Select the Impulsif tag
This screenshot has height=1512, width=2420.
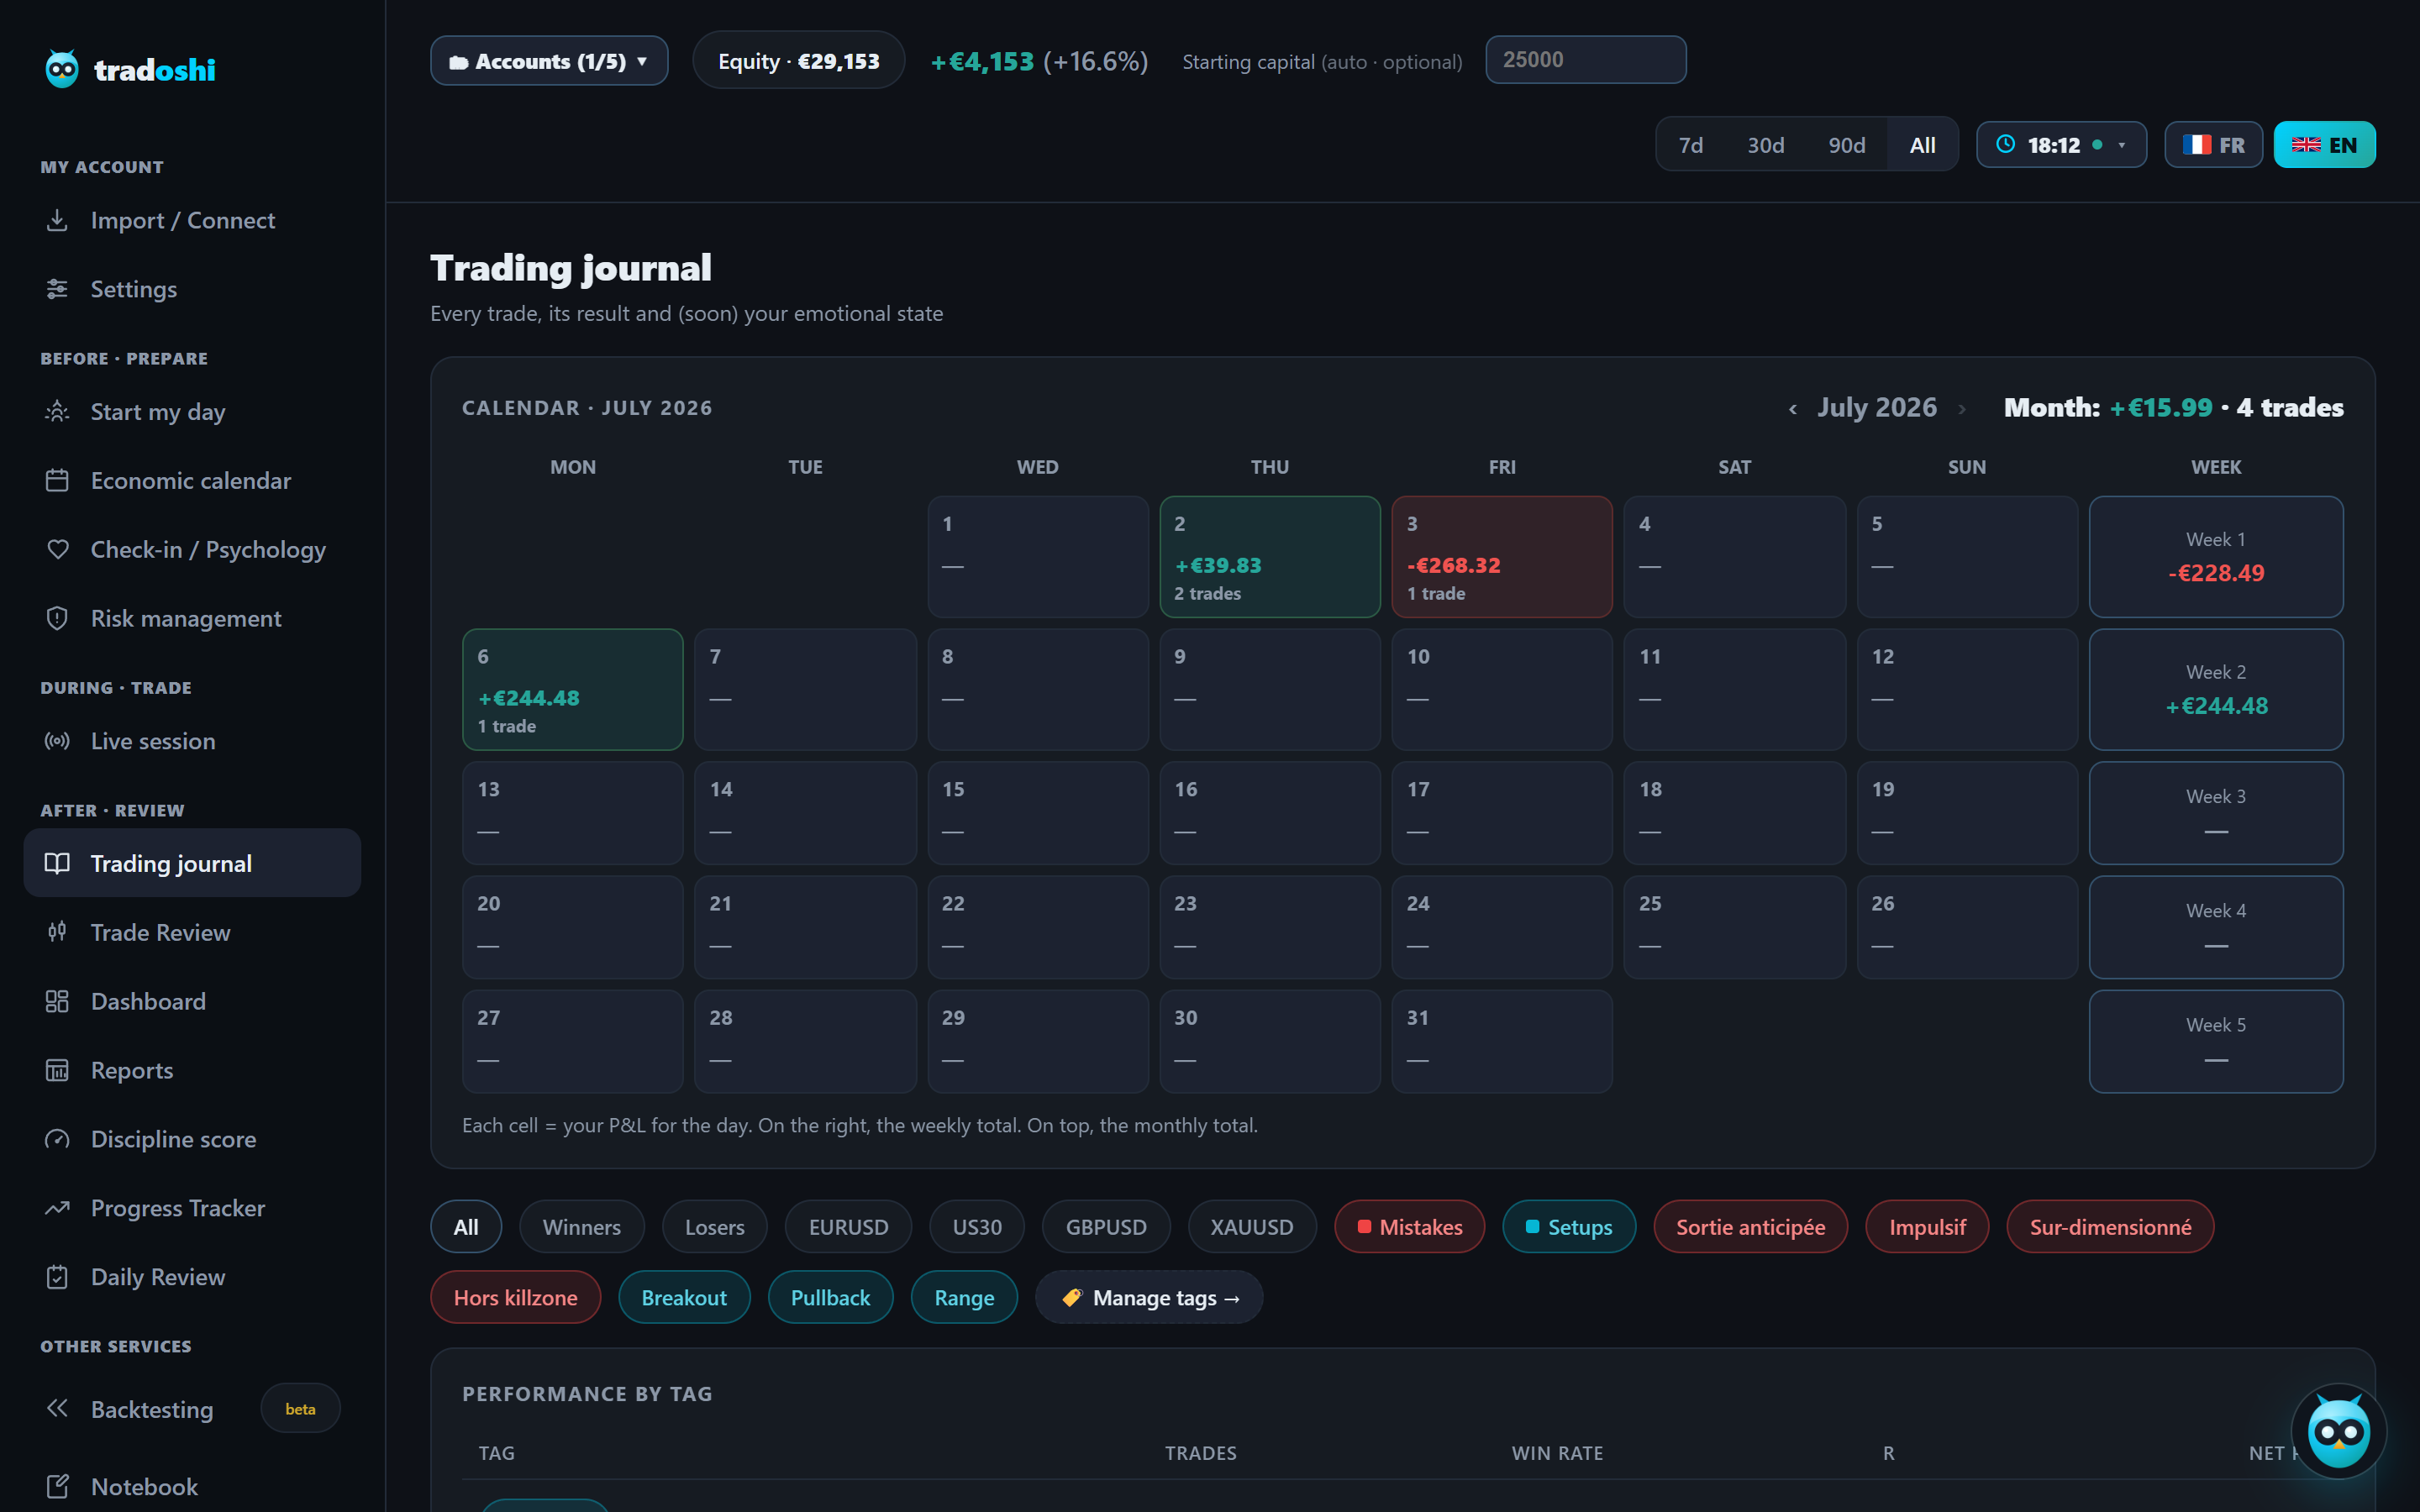click(1927, 1226)
